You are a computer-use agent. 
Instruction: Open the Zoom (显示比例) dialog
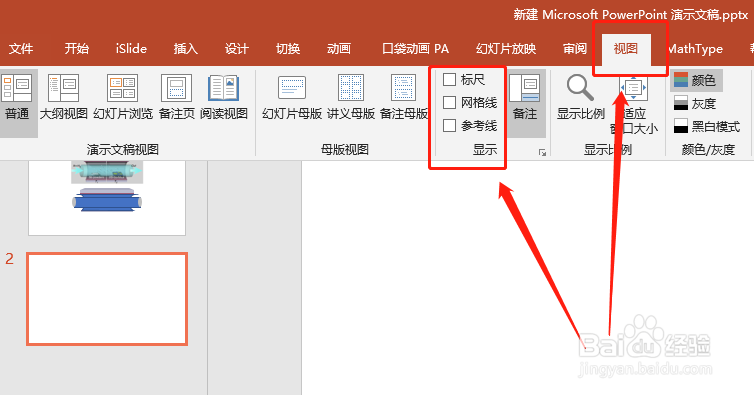pos(580,98)
